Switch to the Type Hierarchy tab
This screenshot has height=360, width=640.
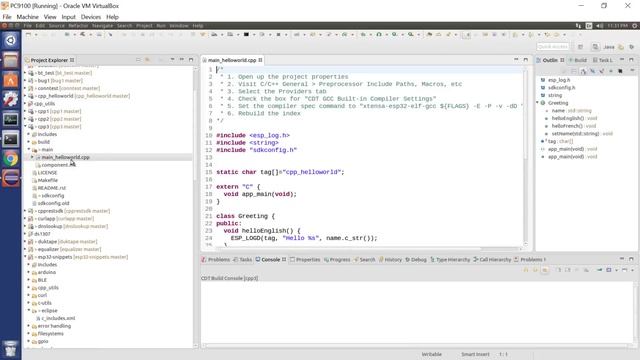[x=450, y=260]
